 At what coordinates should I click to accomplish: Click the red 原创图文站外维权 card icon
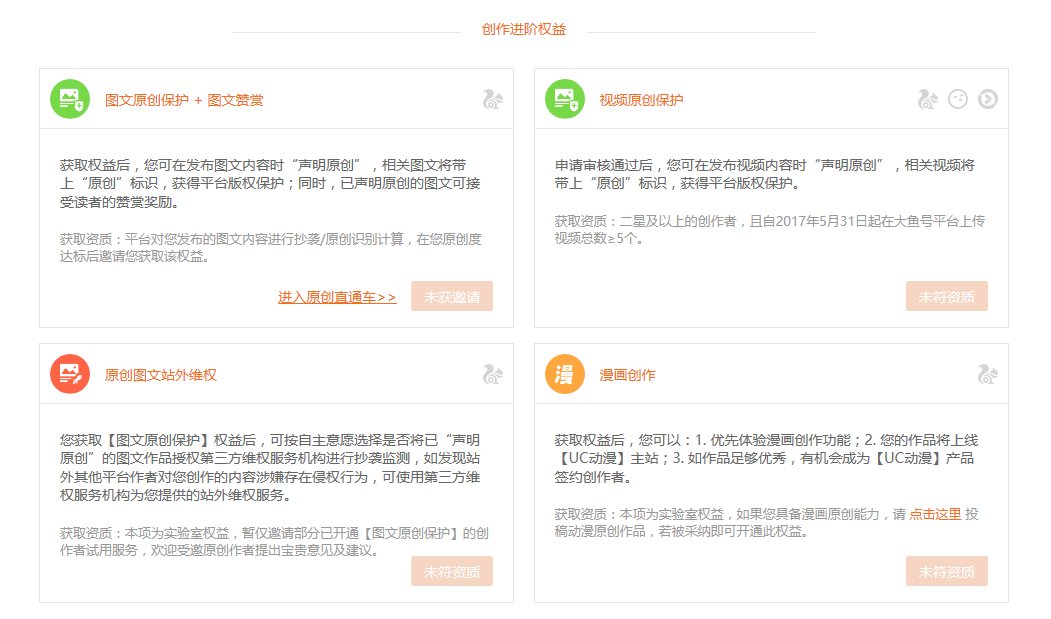pyautogui.click(x=70, y=374)
